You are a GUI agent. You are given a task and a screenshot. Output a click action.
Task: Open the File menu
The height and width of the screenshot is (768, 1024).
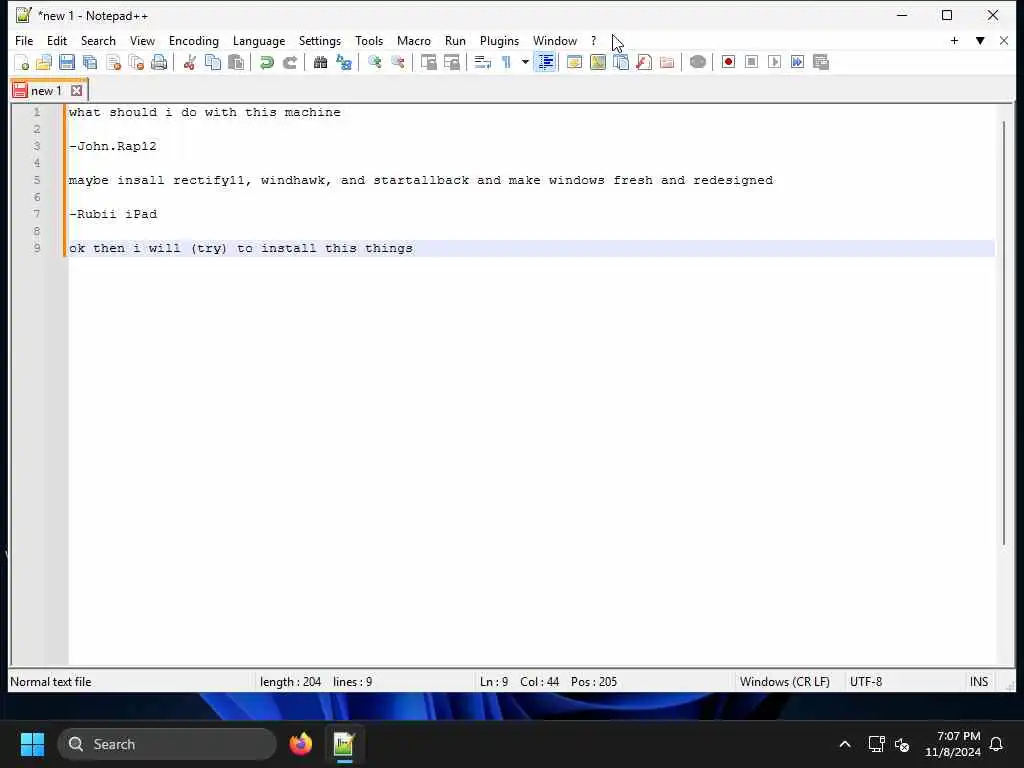(x=24, y=40)
